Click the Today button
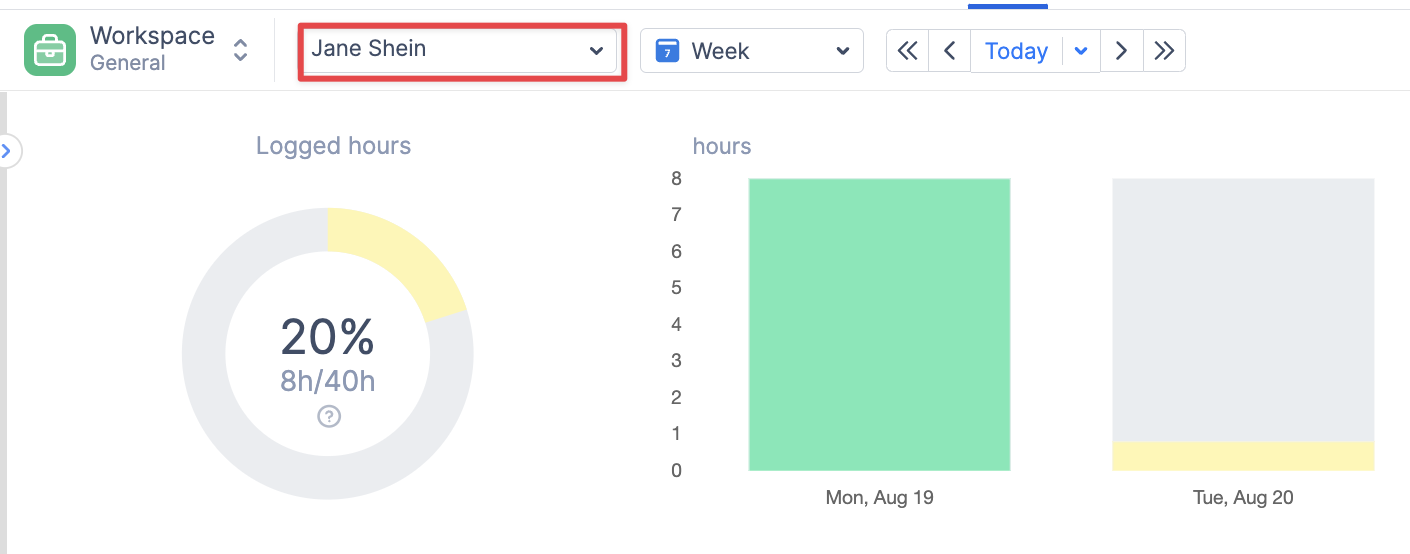 point(1016,51)
